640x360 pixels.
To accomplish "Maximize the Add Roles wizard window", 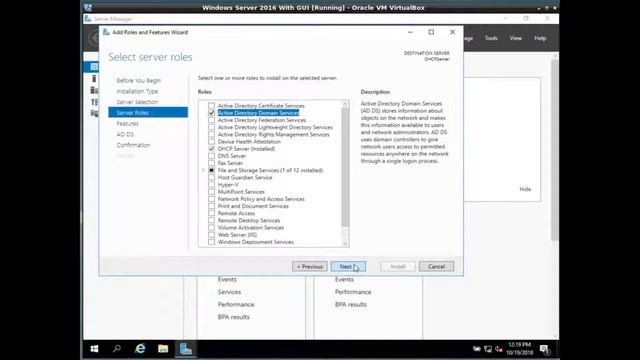I will point(431,32).
